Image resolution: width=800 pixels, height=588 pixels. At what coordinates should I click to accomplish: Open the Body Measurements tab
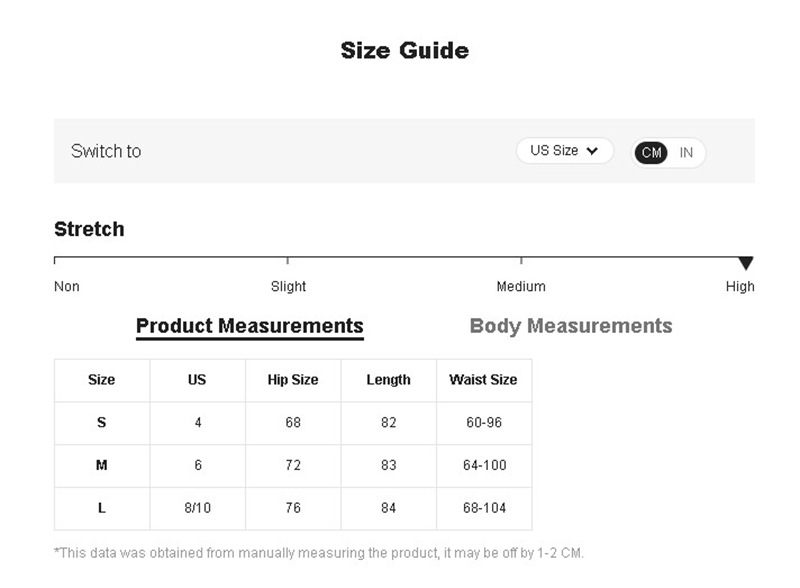pyautogui.click(x=570, y=326)
